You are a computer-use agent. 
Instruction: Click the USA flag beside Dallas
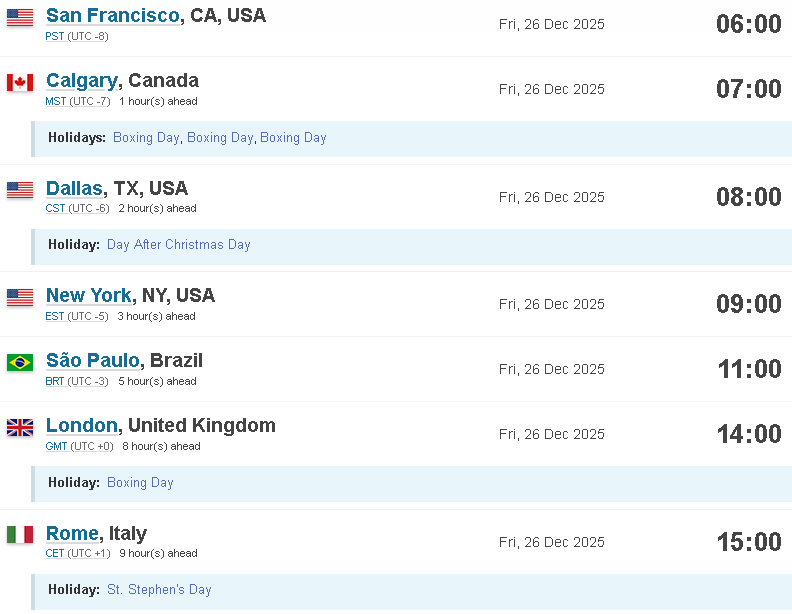(20, 190)
